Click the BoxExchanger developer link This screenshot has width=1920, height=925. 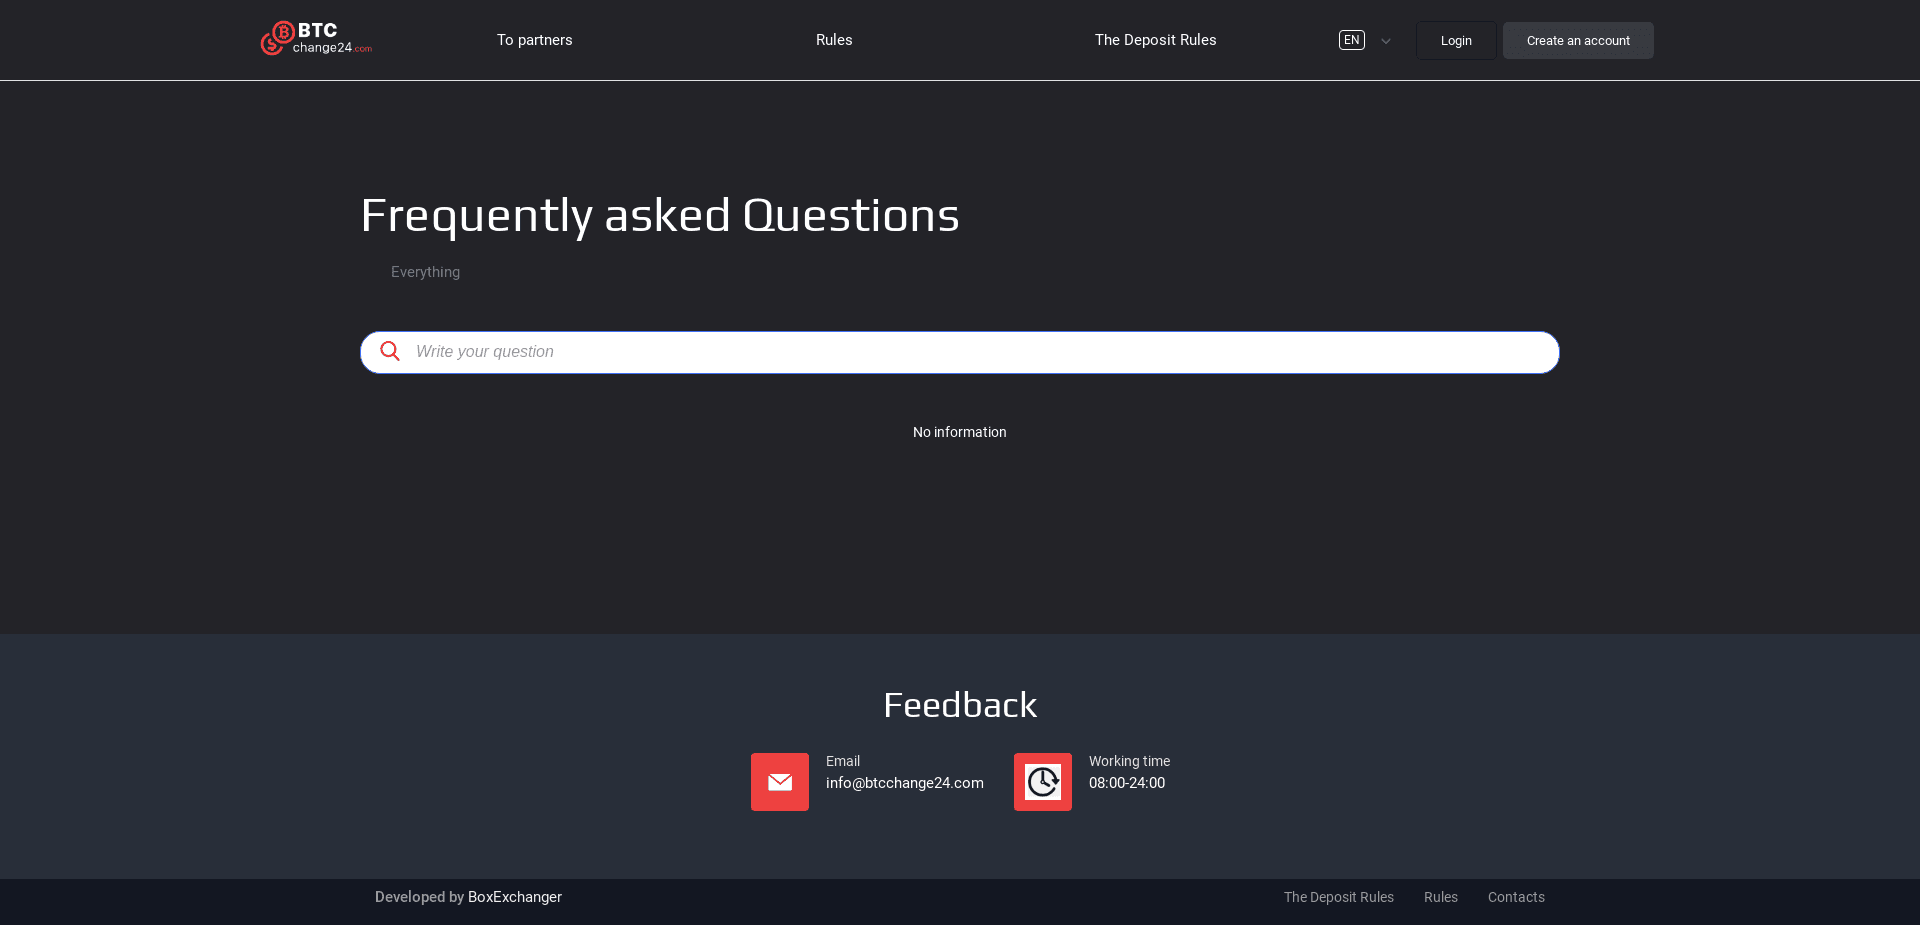(x=514, y=897)
